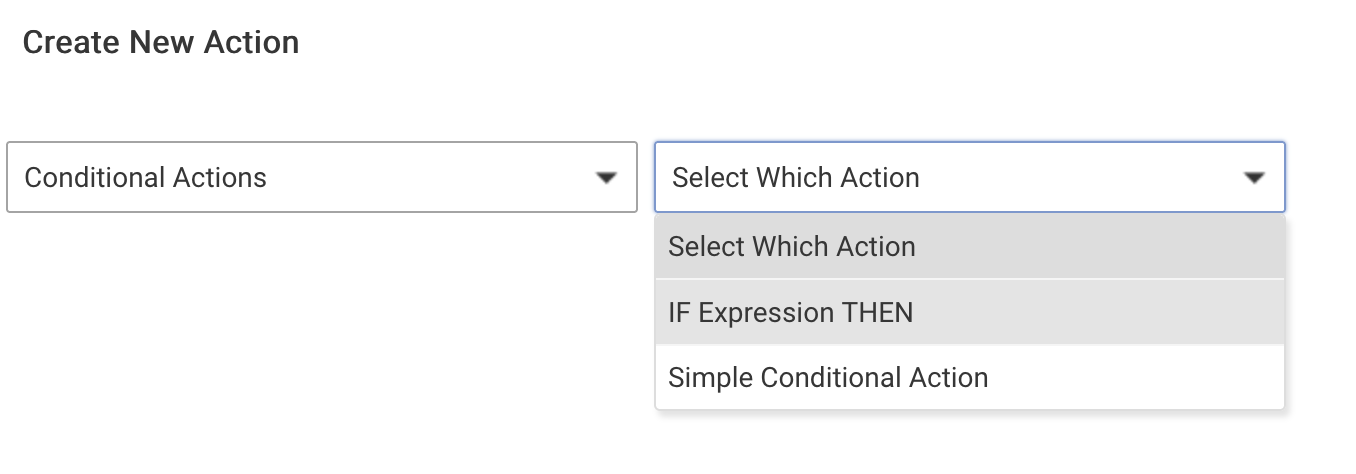Image resolution: width=1356 pixels, height=474 pixels.
Task: Click the Create New Action heading
Action: pyautogui.click(x=160, y=43)
